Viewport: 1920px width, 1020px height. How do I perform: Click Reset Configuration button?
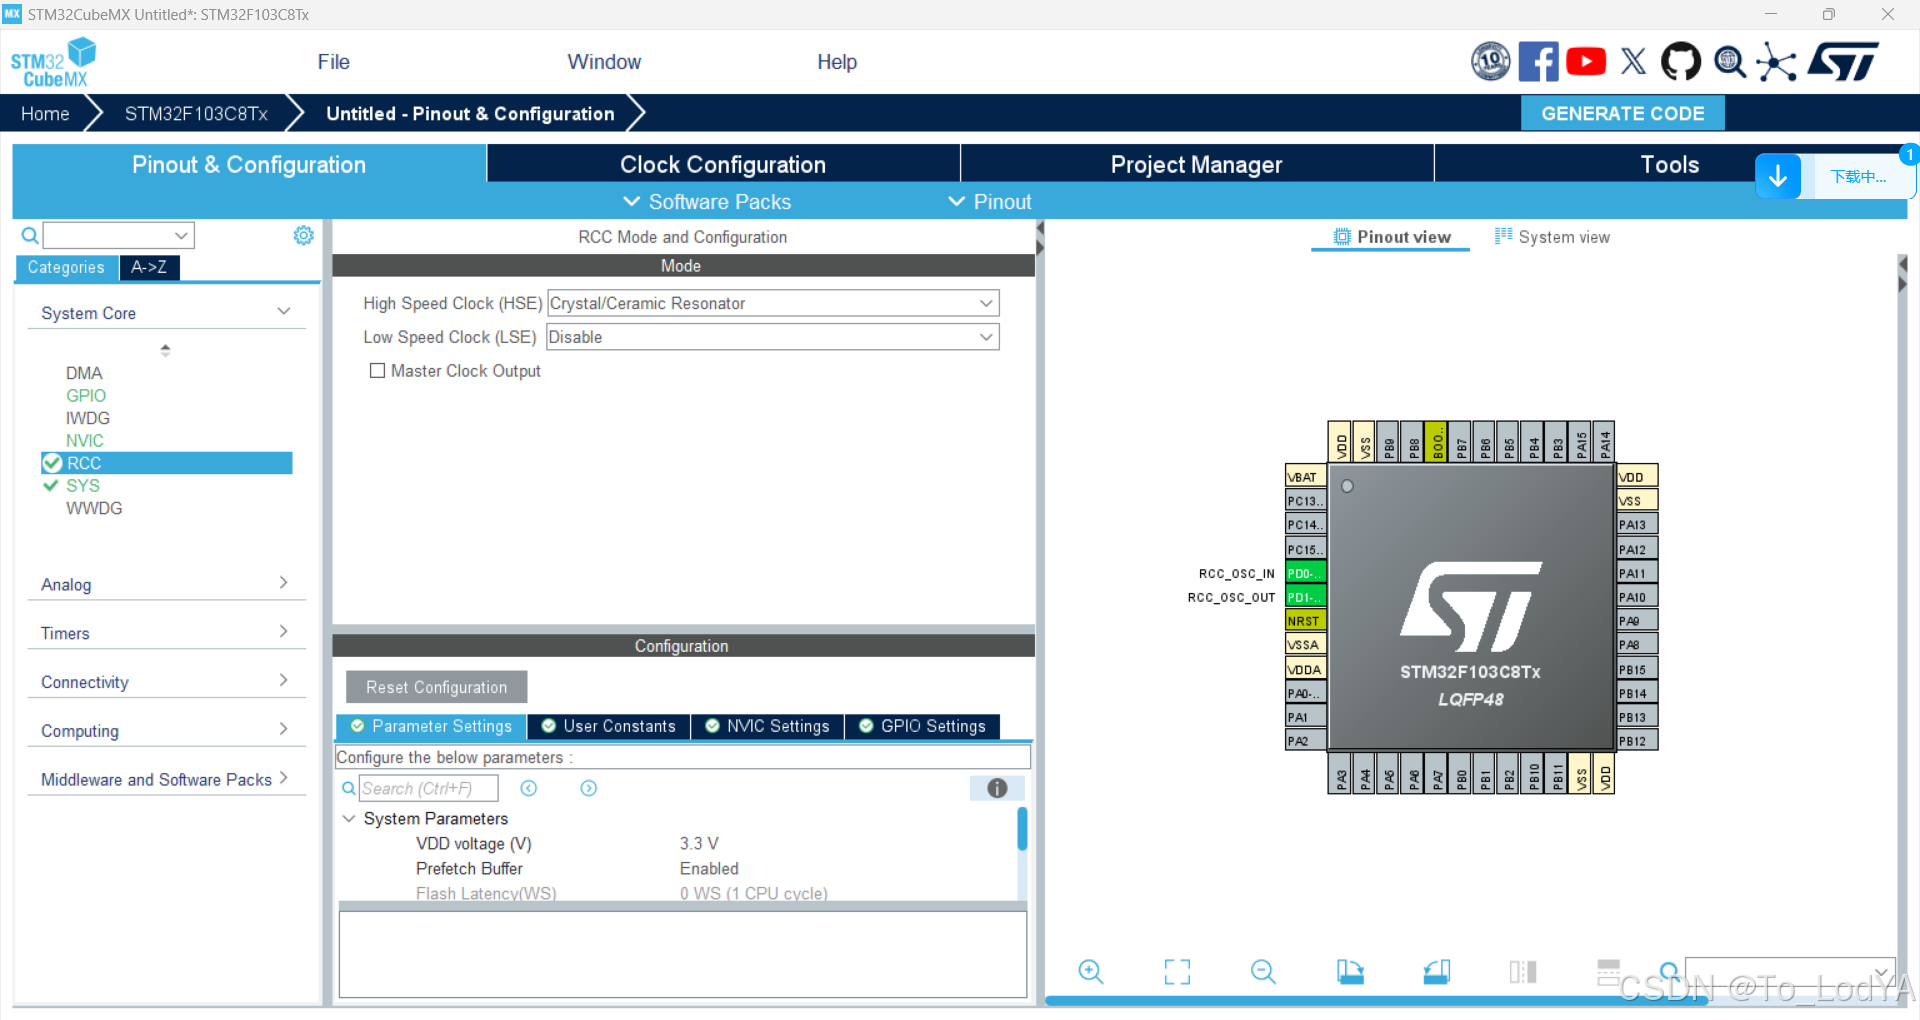[x=436, y=687]
